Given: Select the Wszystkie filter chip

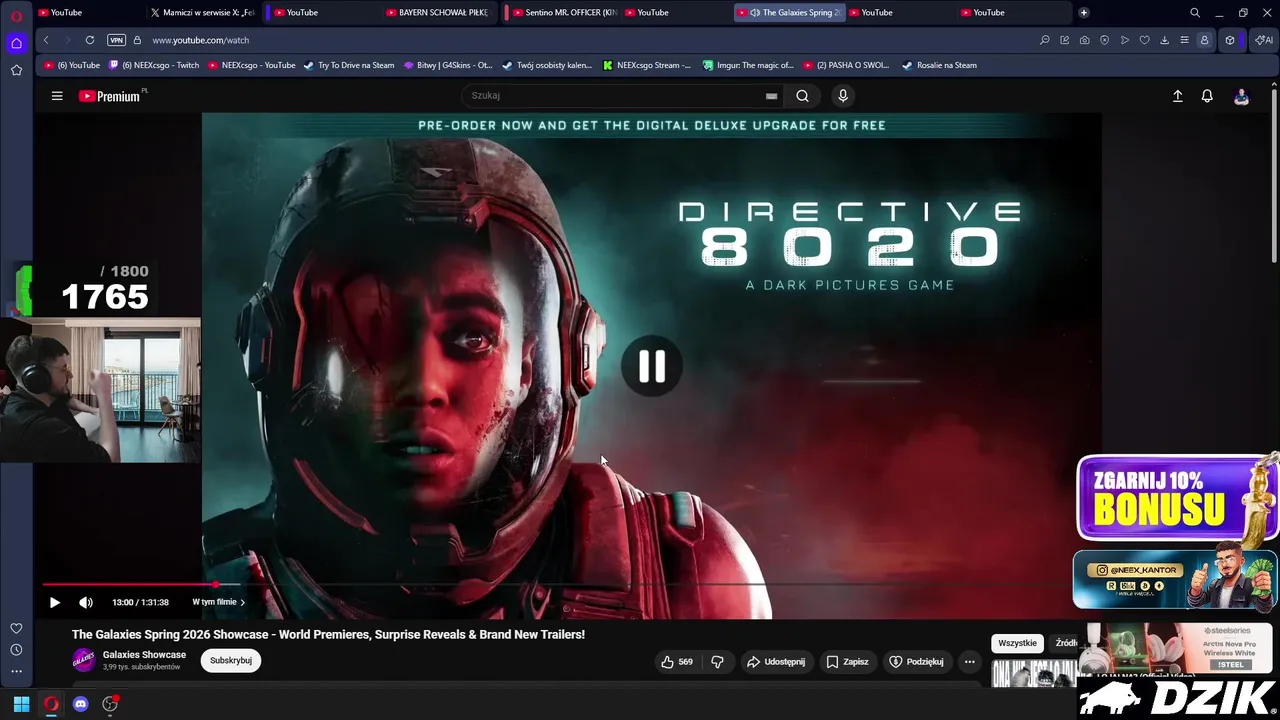Looking at the screenshot, I should coord(1017,643).
